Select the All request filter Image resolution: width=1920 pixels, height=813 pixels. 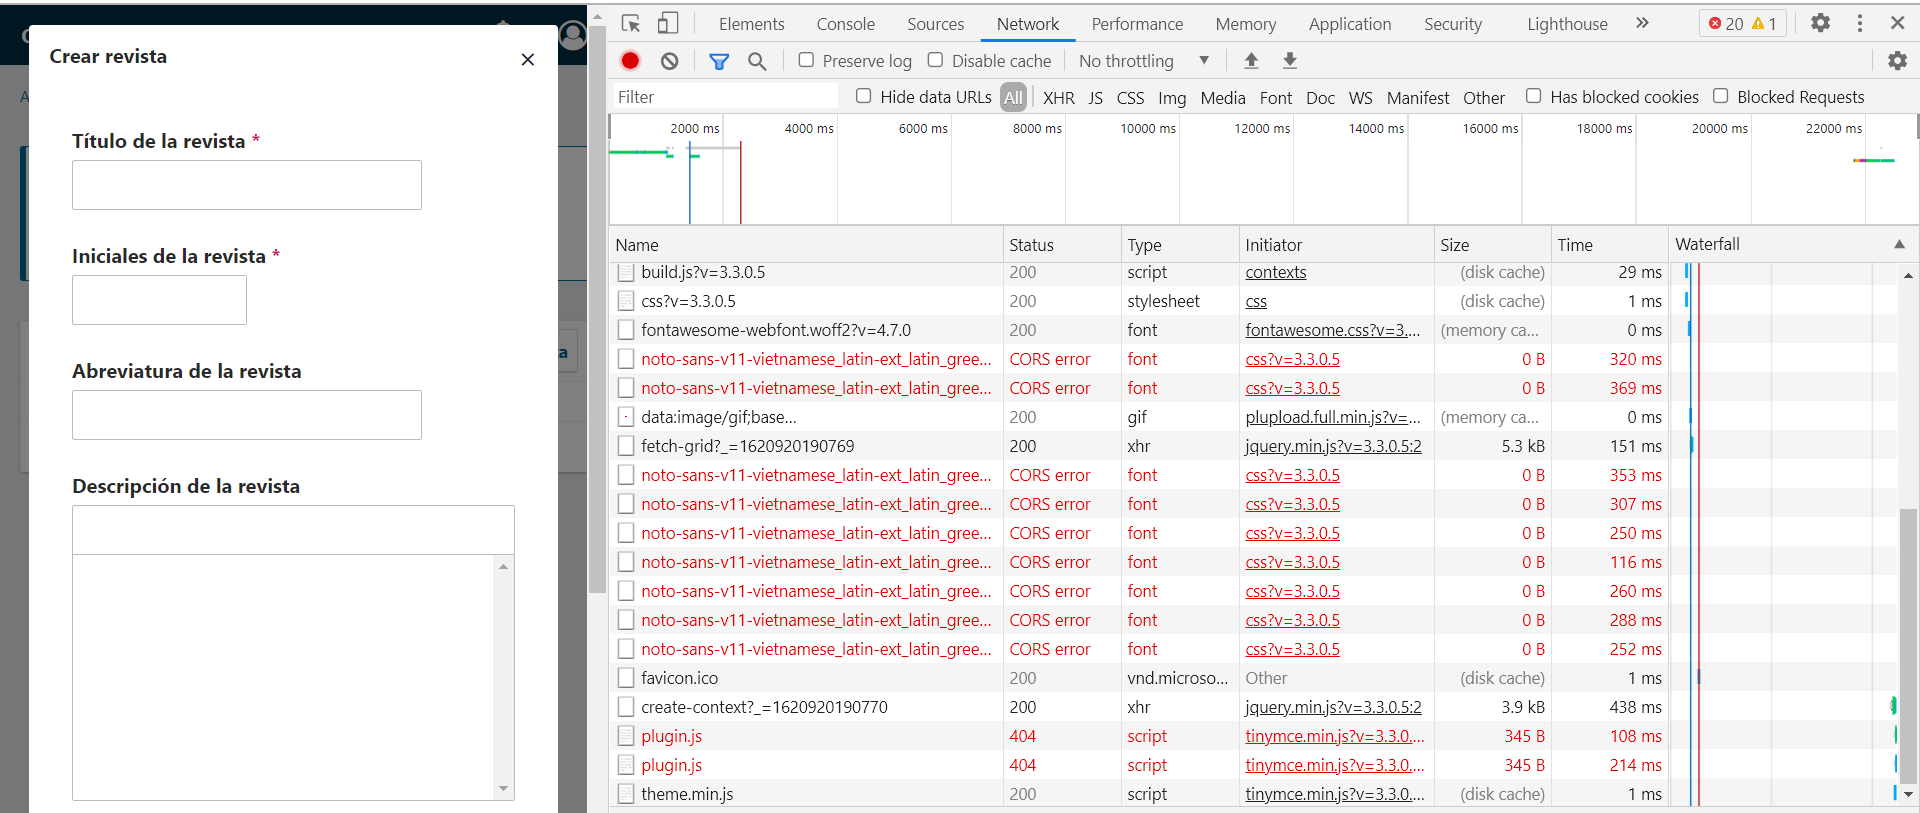tap(1014, 97)
